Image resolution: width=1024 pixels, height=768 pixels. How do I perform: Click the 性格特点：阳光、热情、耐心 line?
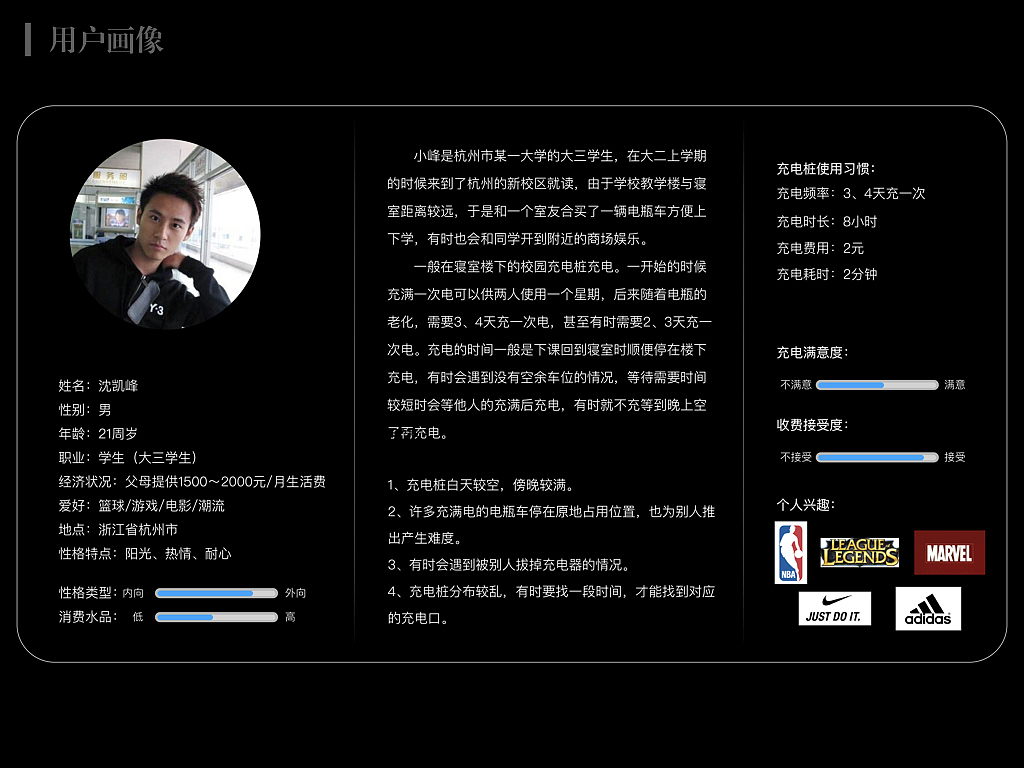coord(145,554)
